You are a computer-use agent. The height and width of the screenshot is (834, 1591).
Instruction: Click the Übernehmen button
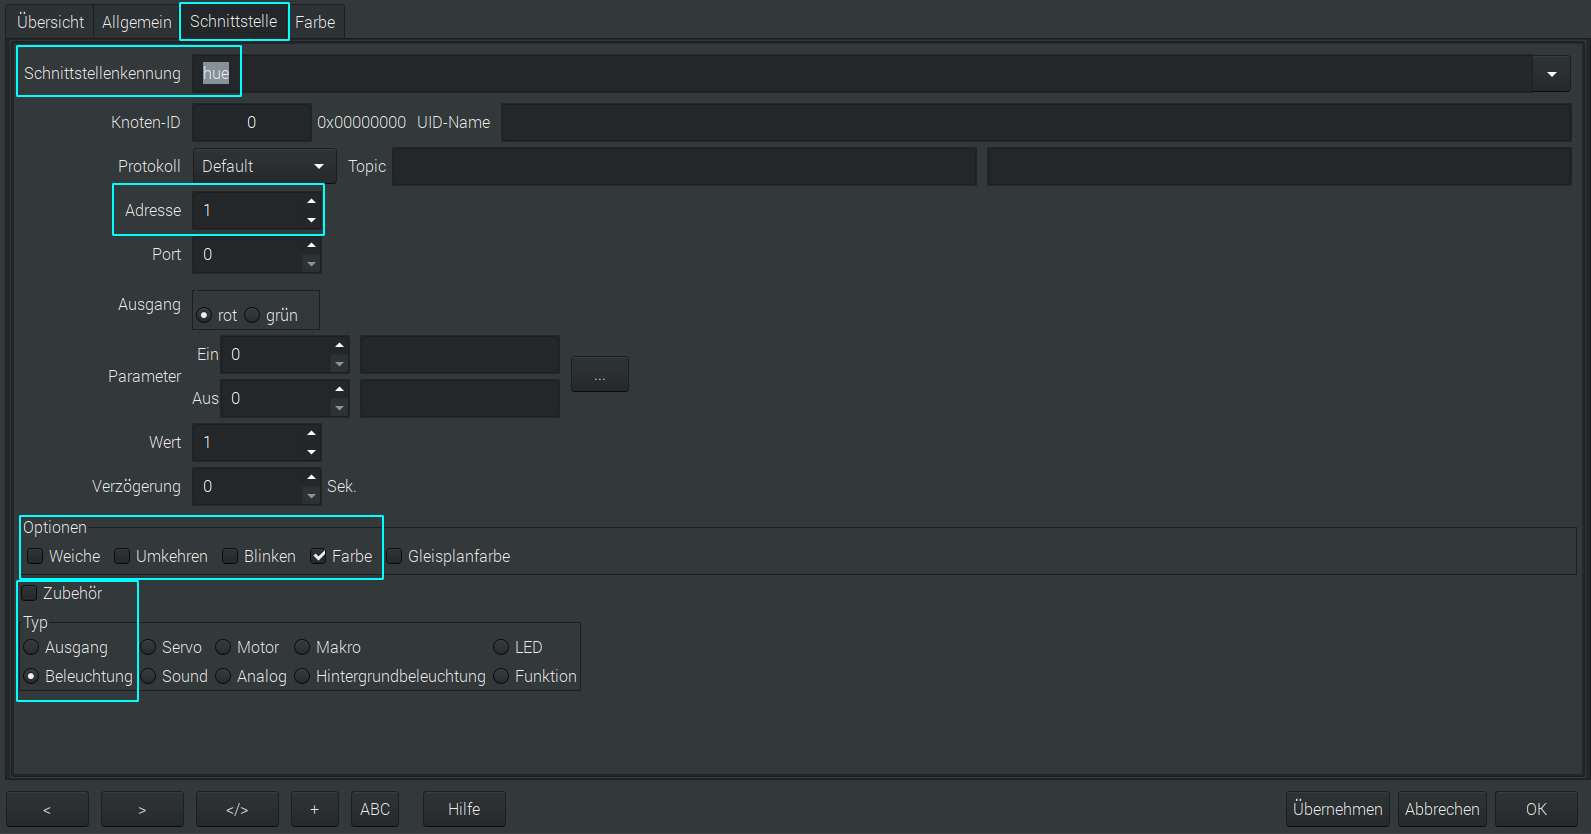[1337, 809]
